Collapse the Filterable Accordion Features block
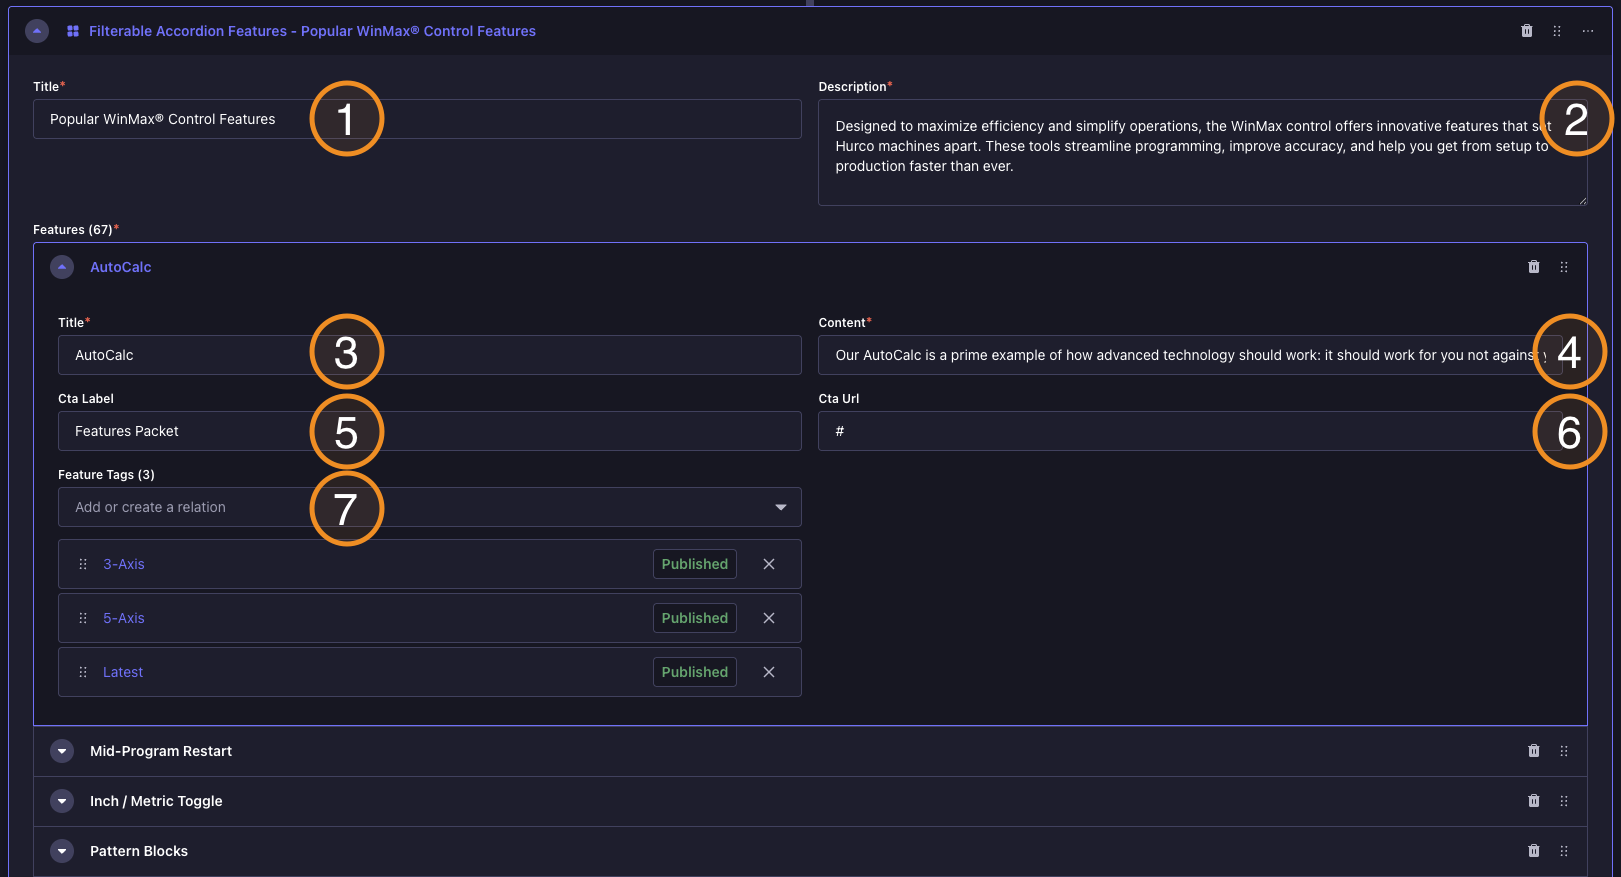1621x877 pixels. point(37,31)
